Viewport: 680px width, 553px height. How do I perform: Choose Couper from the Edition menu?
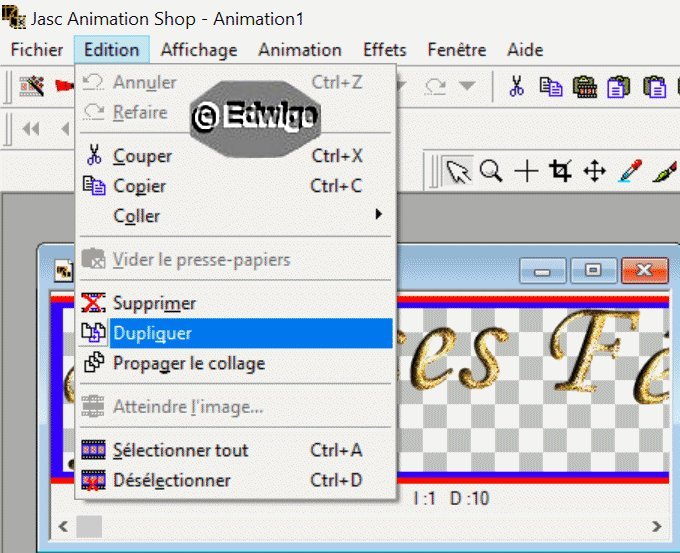pos(236,156)
